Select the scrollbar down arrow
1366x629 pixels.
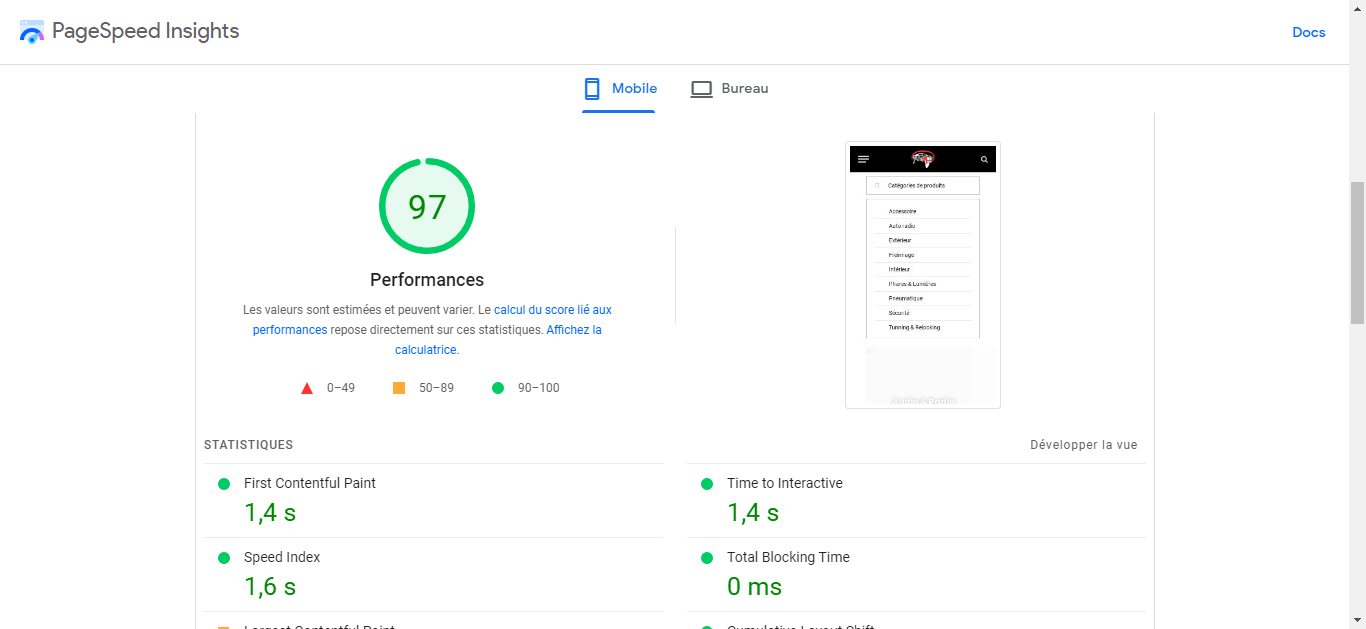pyautogui.click(x=1357, y=620)
